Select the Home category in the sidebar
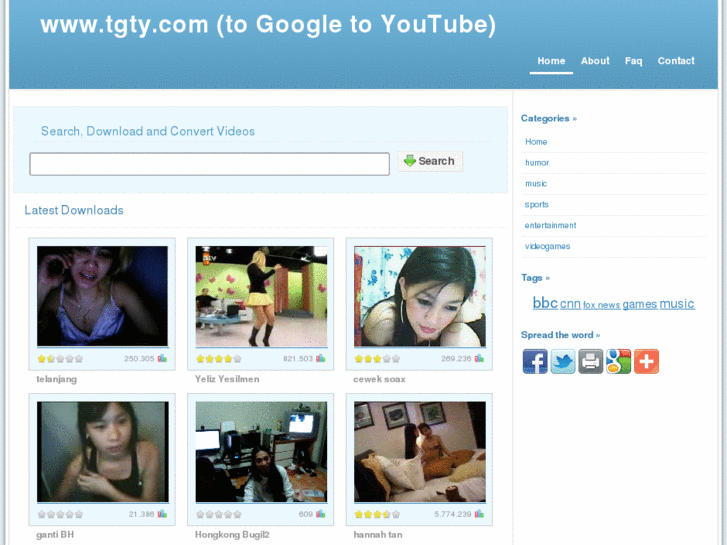This screenshot has height=545, width=727. pyautogui.click(x=536, y=142)
